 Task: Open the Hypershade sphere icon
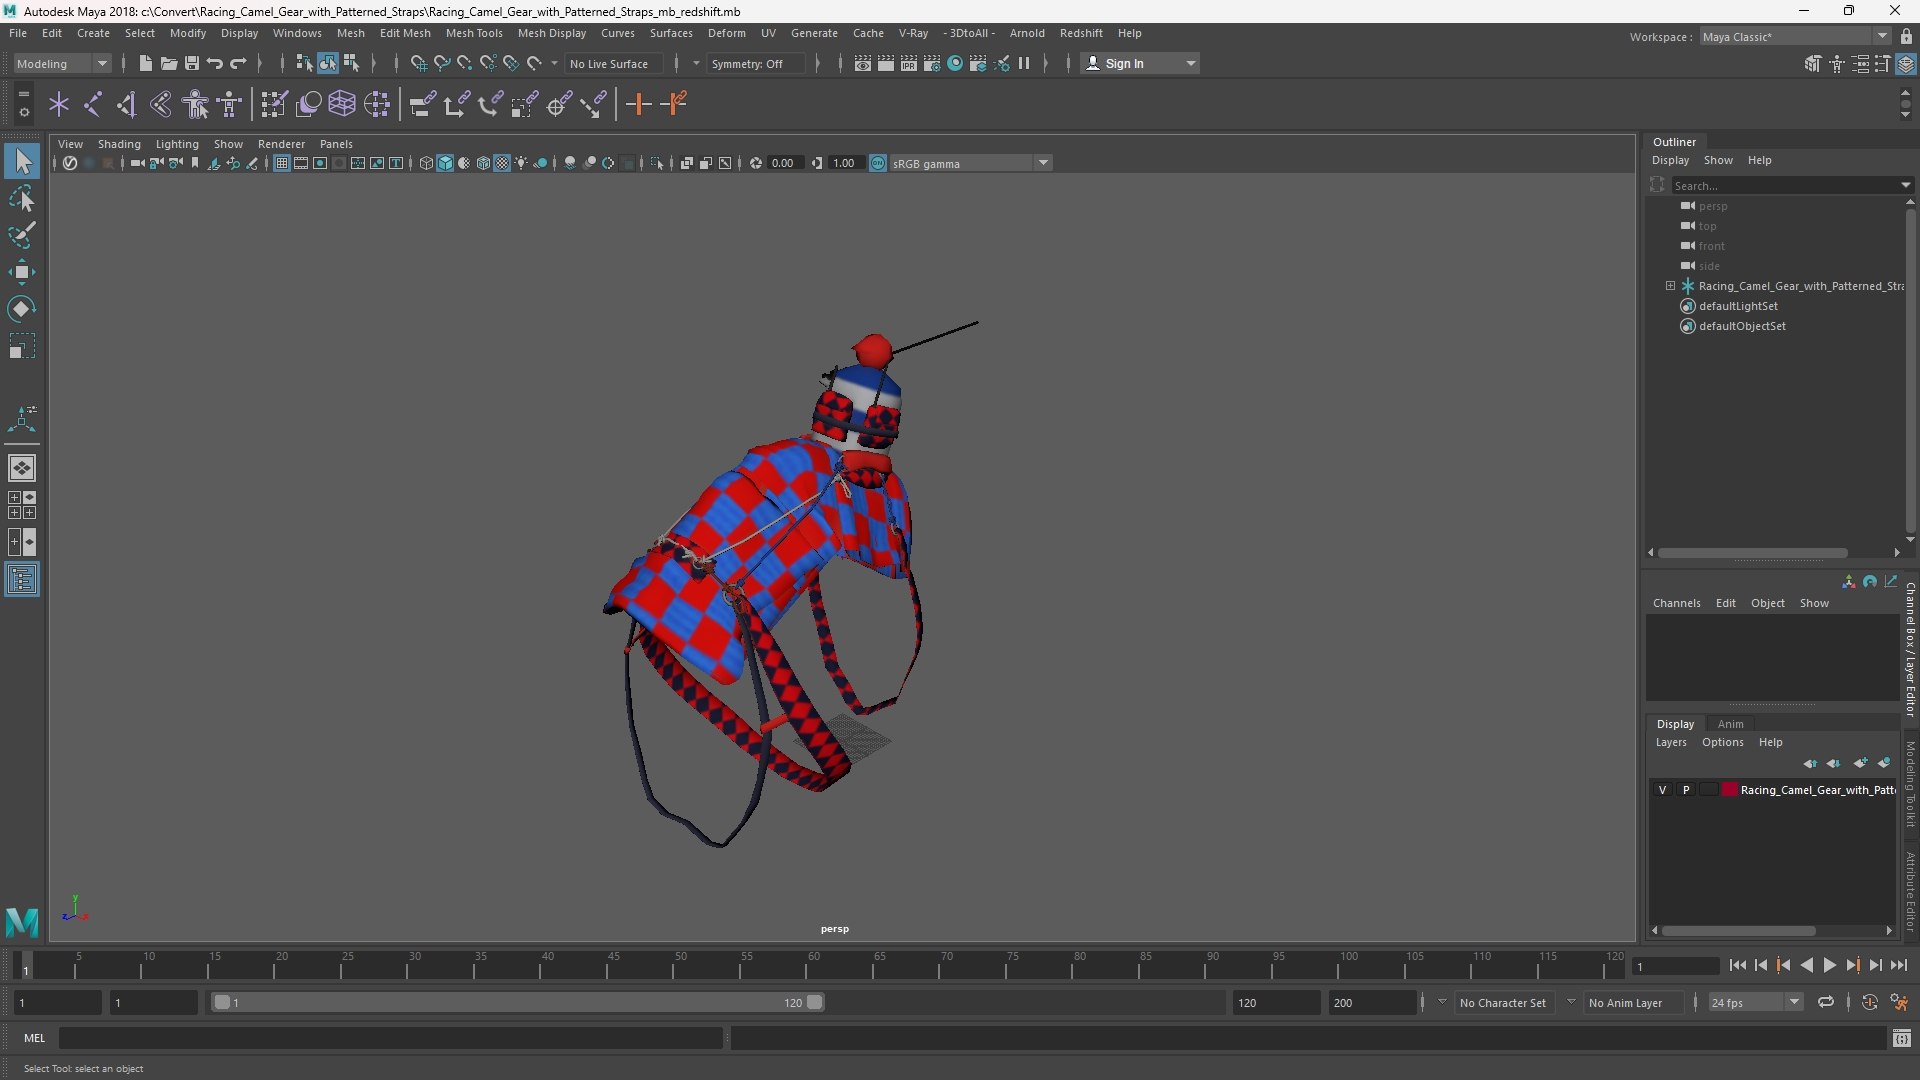(955, 64)
